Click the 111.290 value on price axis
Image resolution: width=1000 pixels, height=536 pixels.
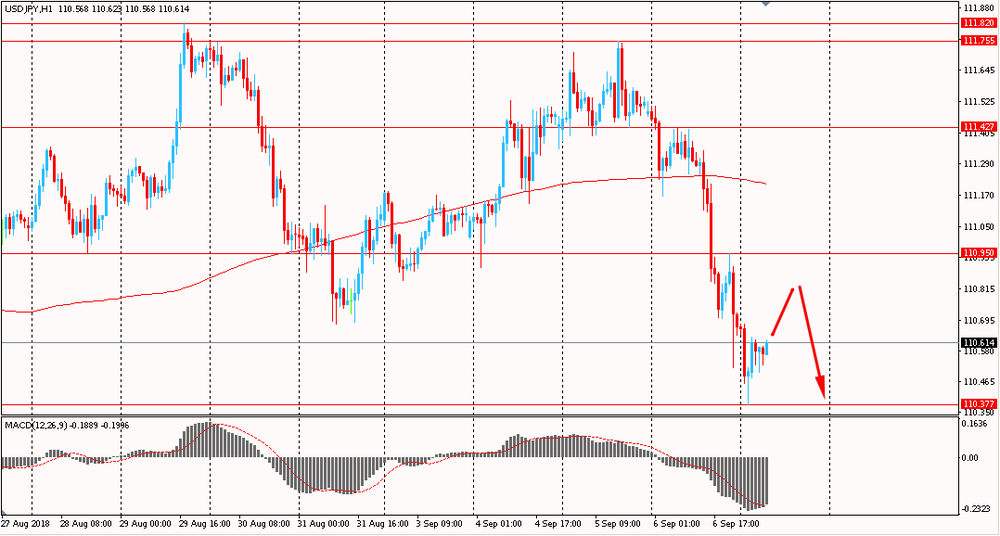point(980,165)
